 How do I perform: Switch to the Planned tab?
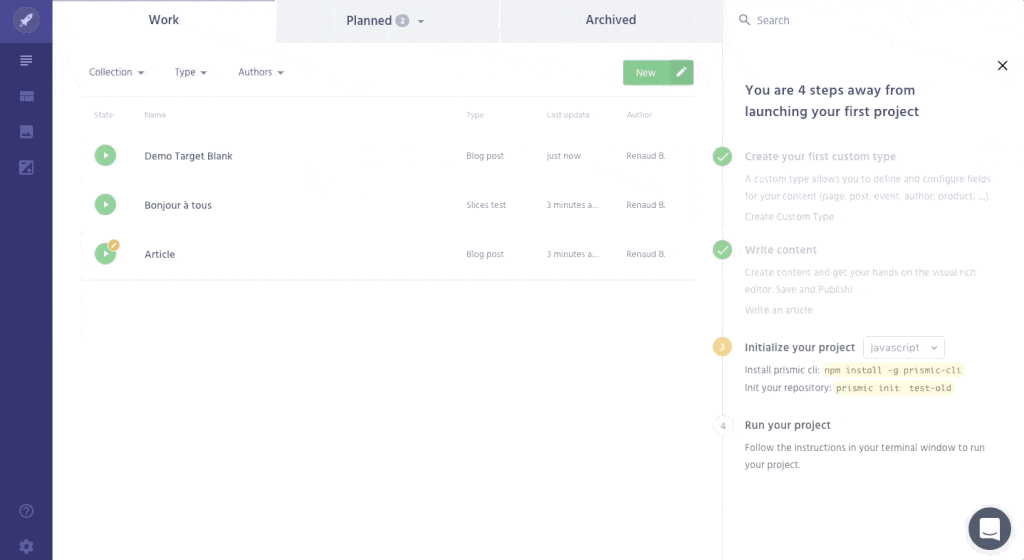[x=384, y=21]
